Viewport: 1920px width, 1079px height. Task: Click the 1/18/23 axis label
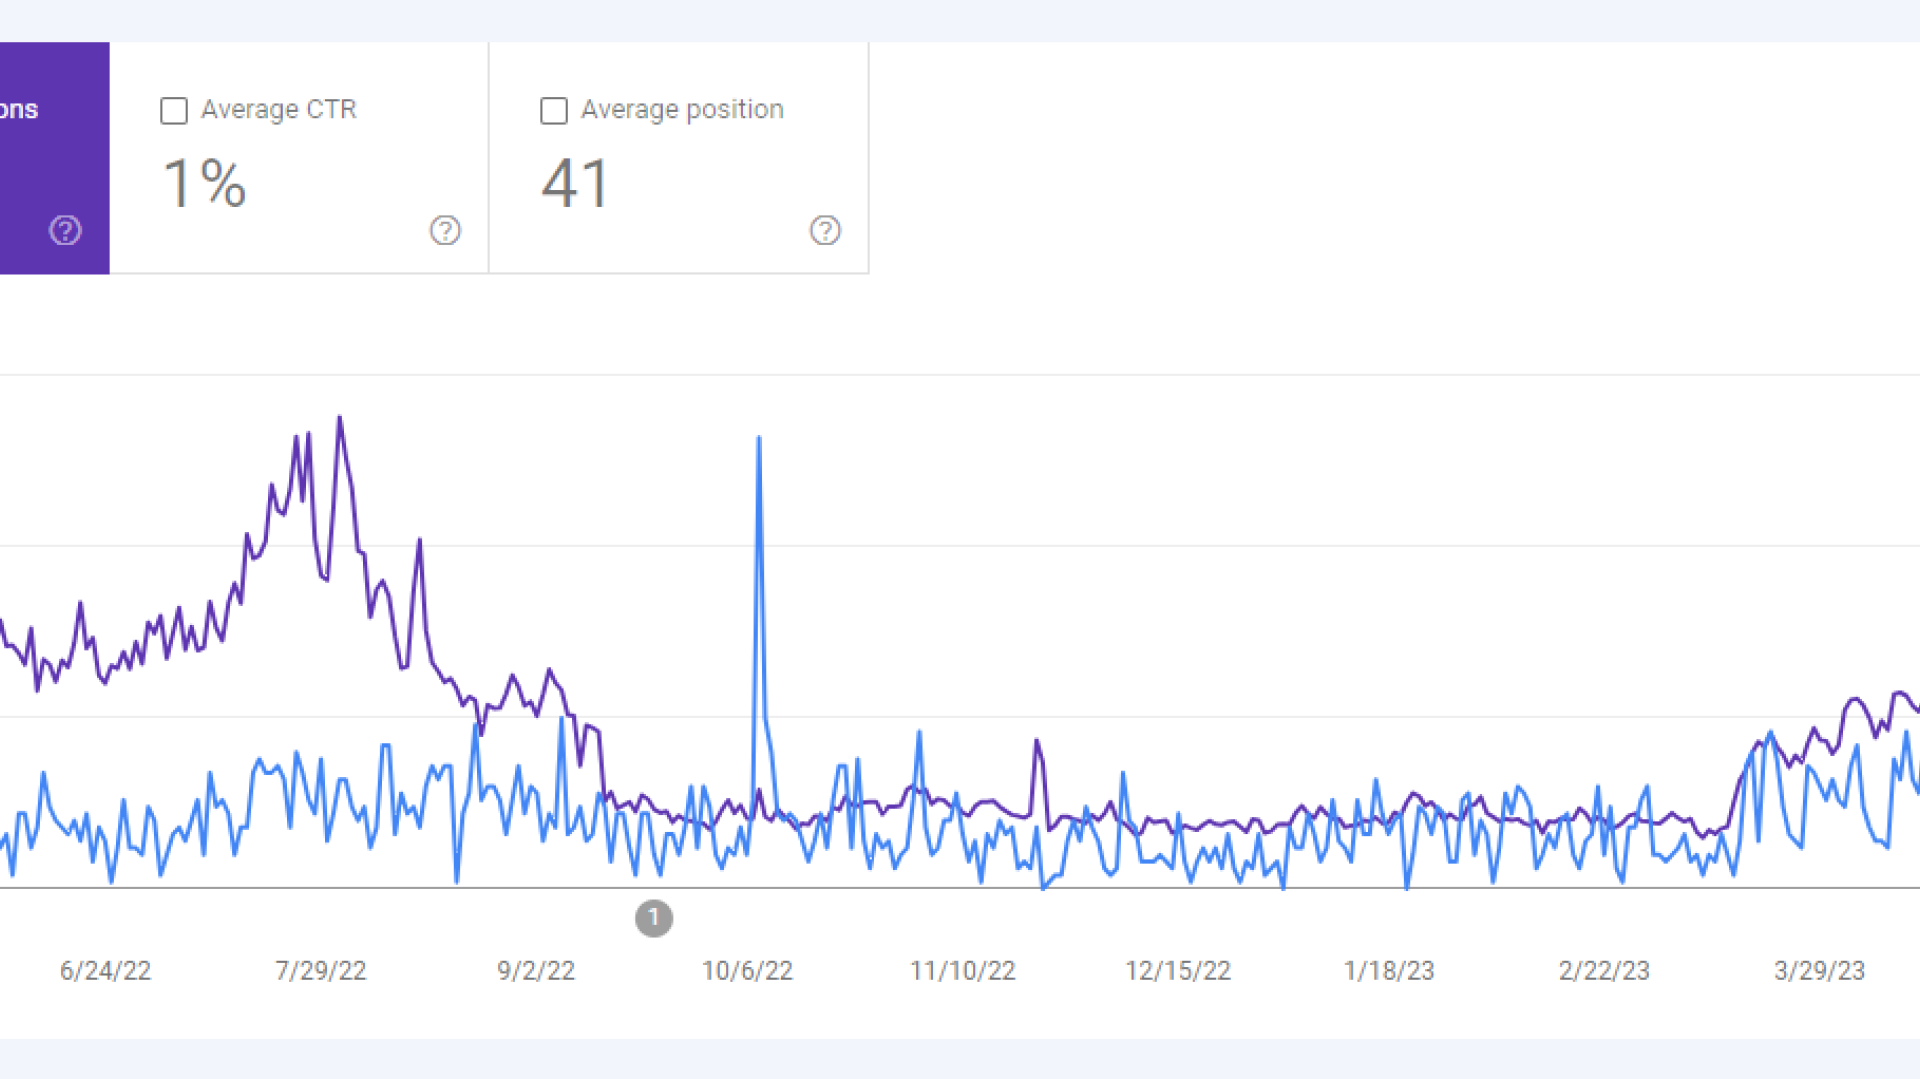[1389, 970]
